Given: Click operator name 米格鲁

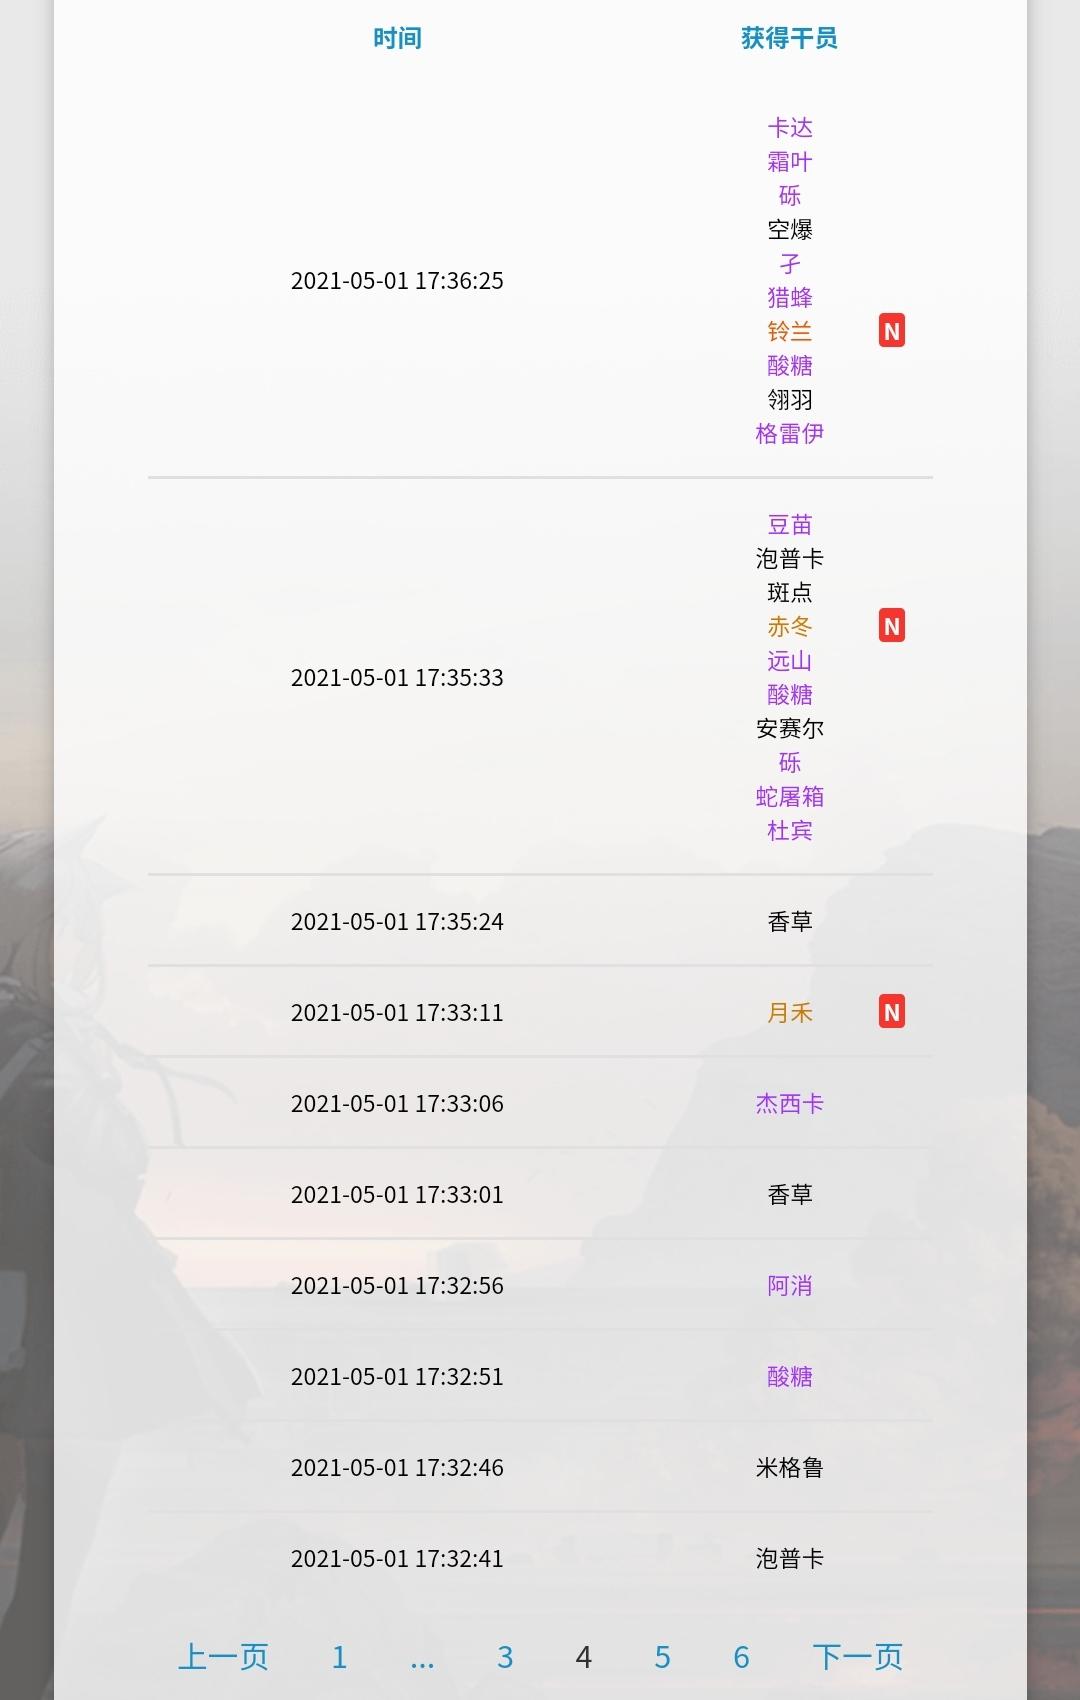Looking at the screenshot, I should 789,1468.
